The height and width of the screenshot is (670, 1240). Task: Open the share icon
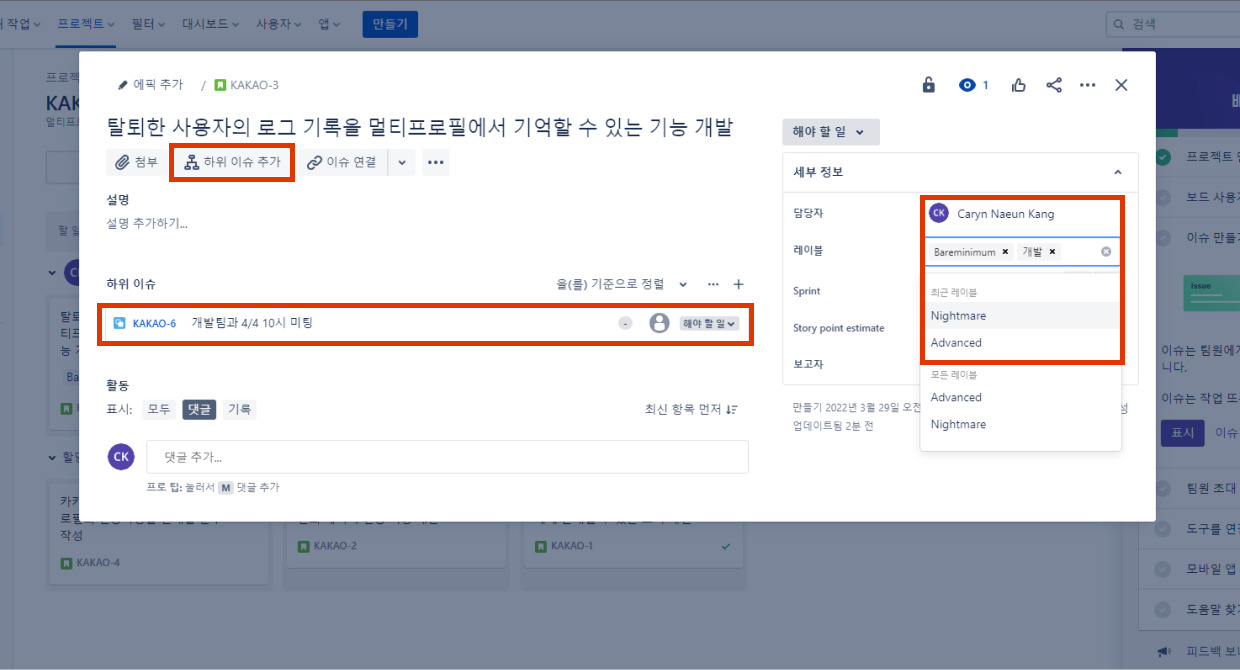(1054, 85)
